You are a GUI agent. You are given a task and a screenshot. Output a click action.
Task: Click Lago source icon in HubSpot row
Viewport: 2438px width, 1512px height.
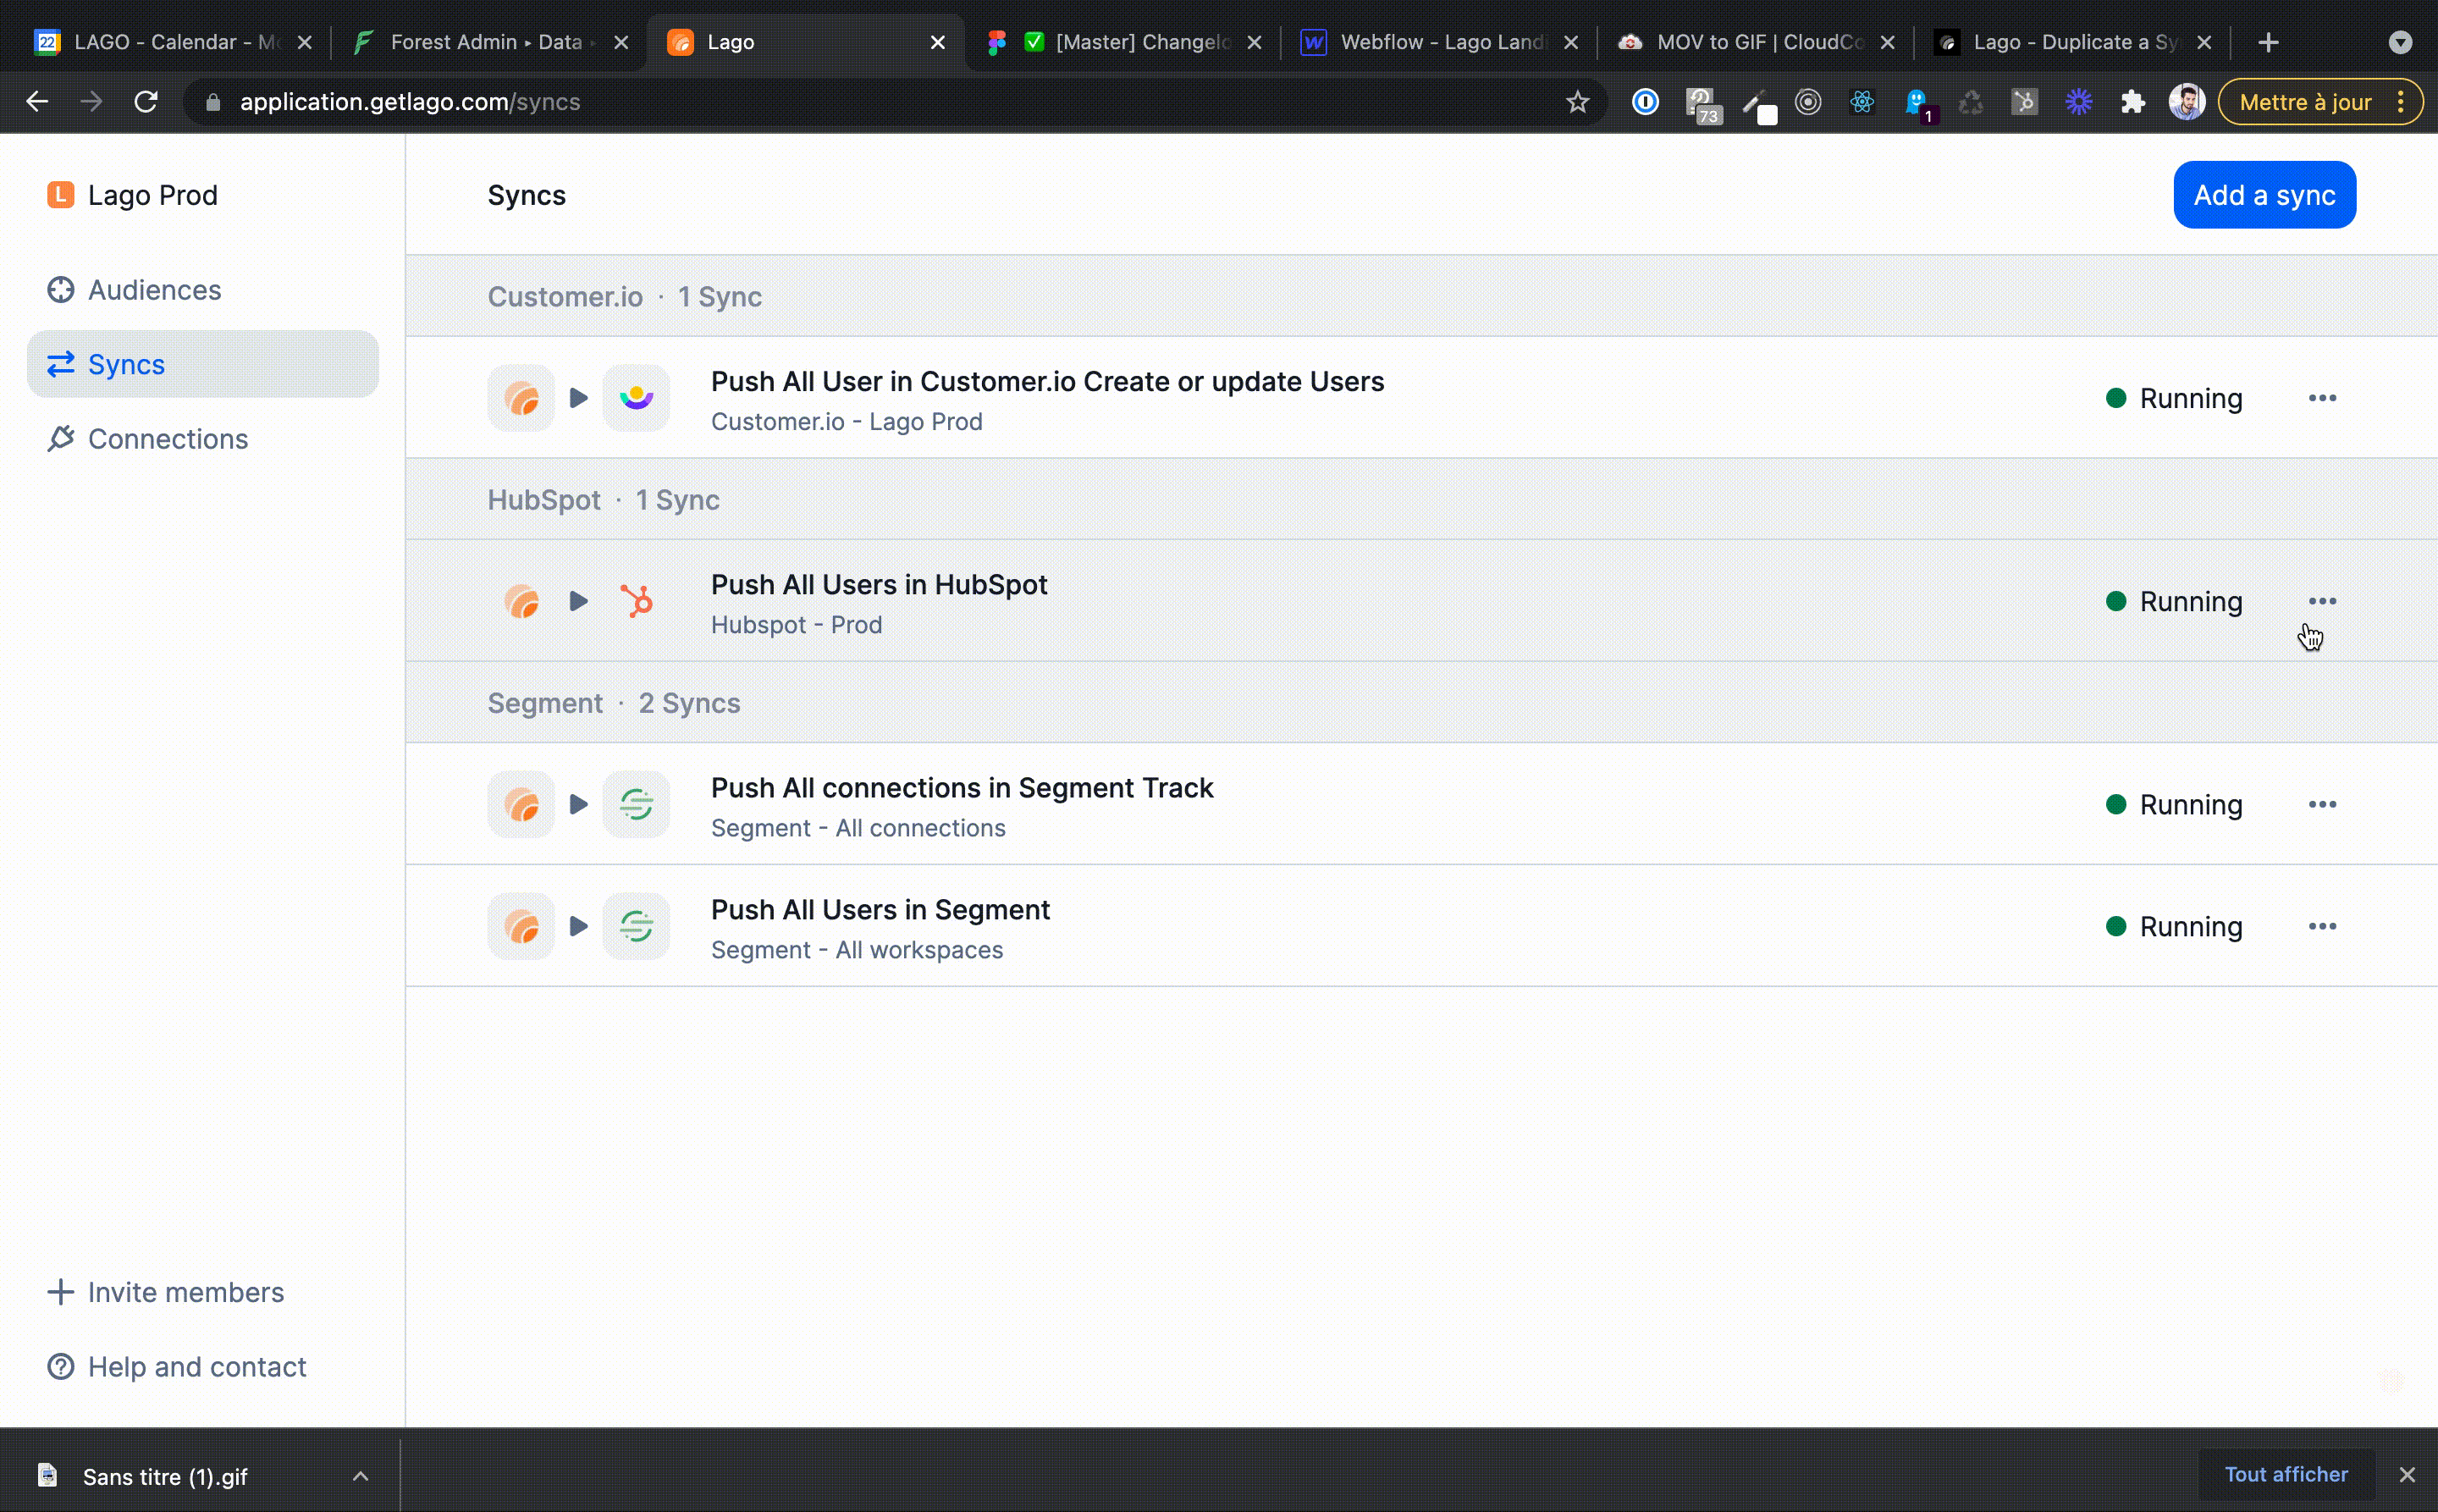point(521,601)
